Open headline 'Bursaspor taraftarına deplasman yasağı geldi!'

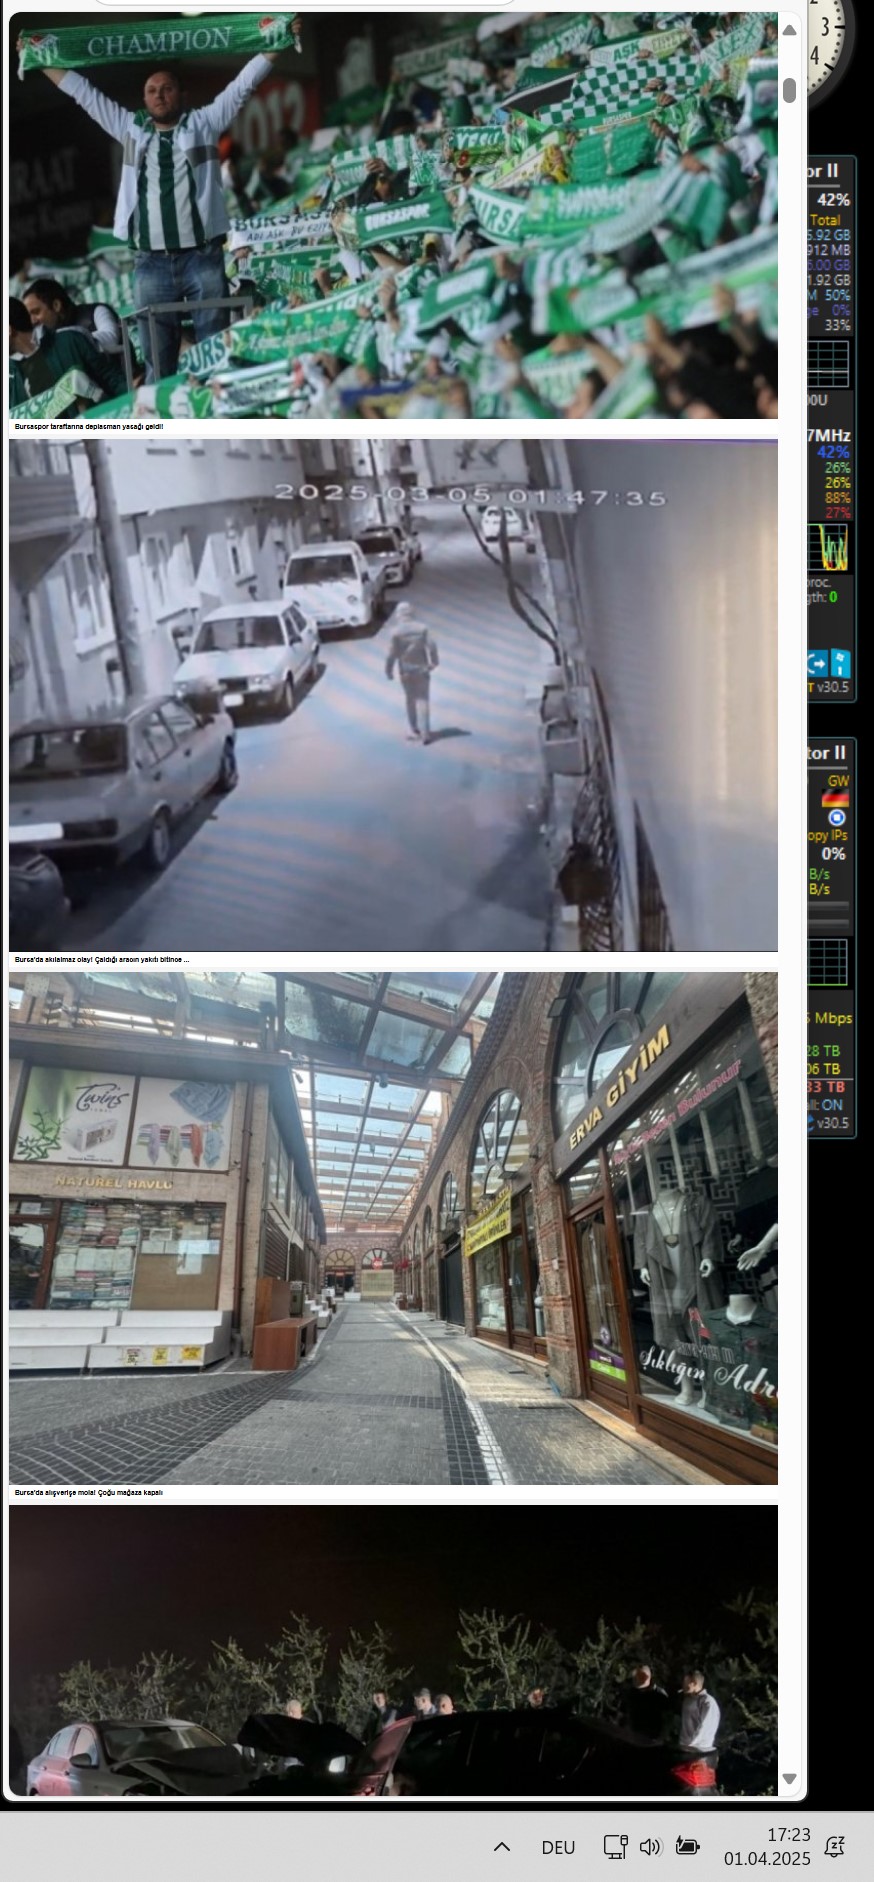click(88, 427)
